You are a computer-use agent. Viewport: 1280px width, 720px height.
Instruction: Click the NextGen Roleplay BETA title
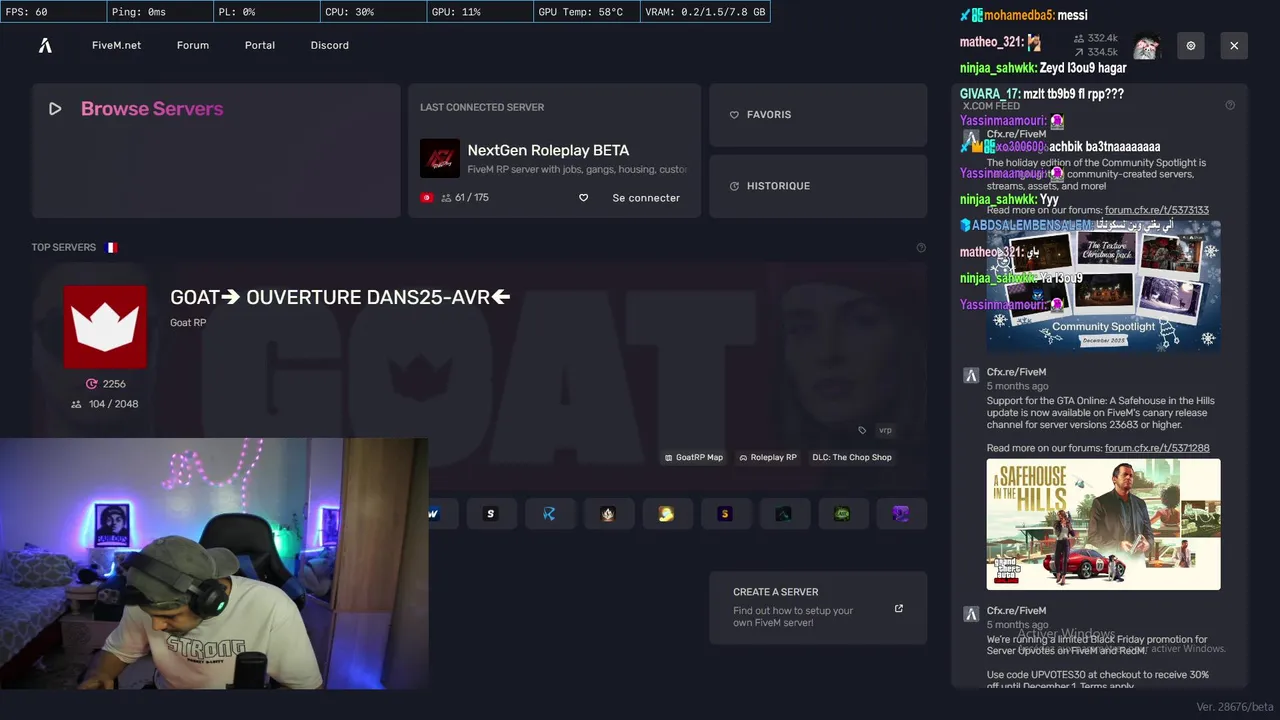(548, 150)
